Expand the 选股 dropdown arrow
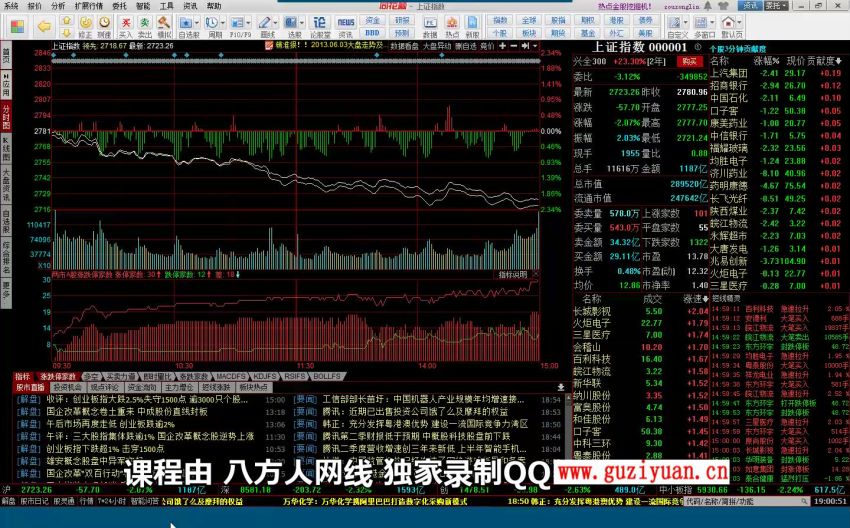Screen dimensions: 850x528 [x=301, y=23]
